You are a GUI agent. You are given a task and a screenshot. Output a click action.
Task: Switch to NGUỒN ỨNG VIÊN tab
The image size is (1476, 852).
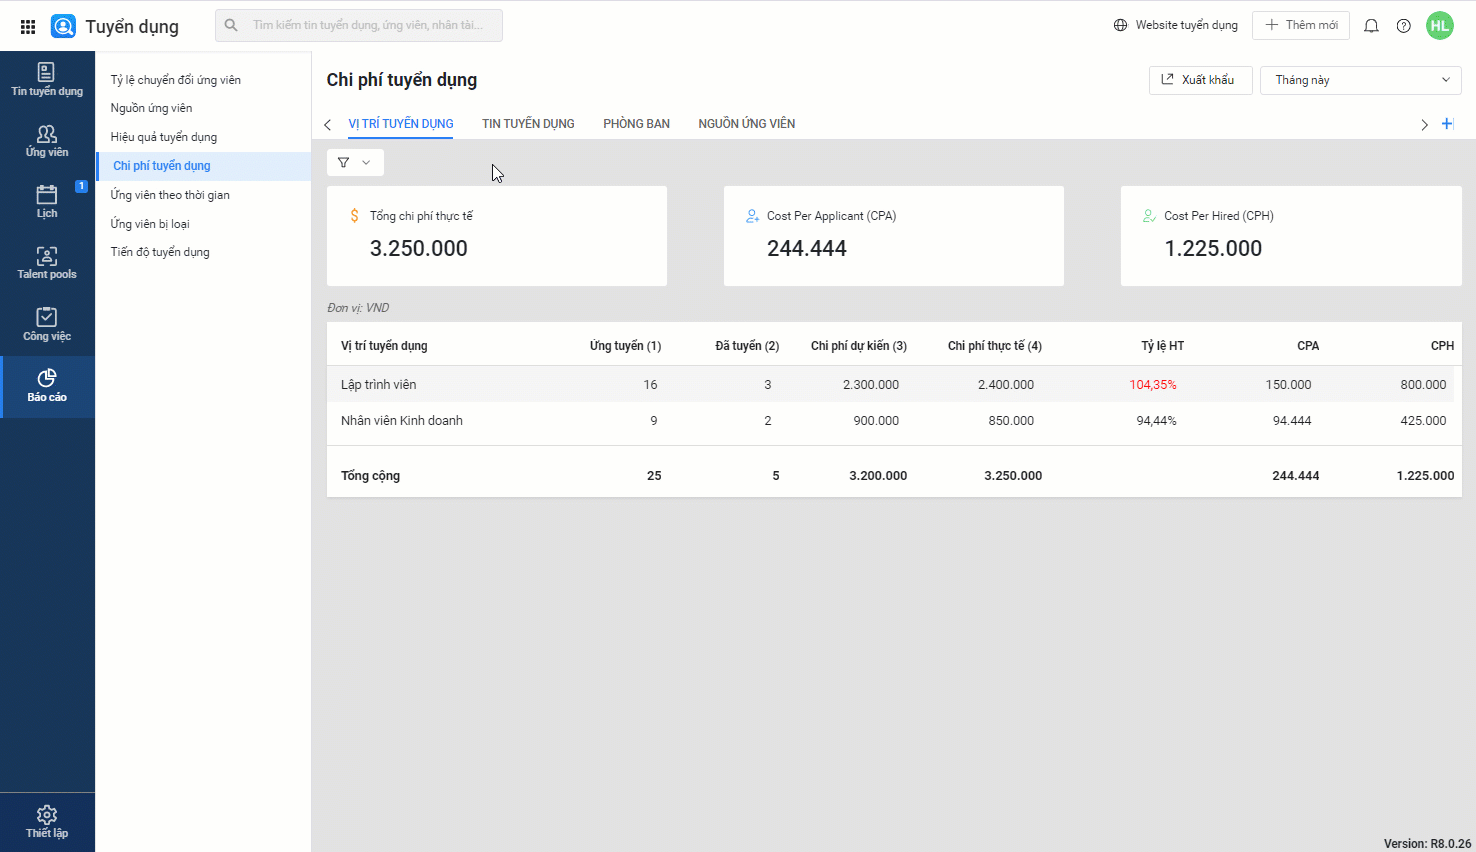pyautogui.click(x=746, y=124)
